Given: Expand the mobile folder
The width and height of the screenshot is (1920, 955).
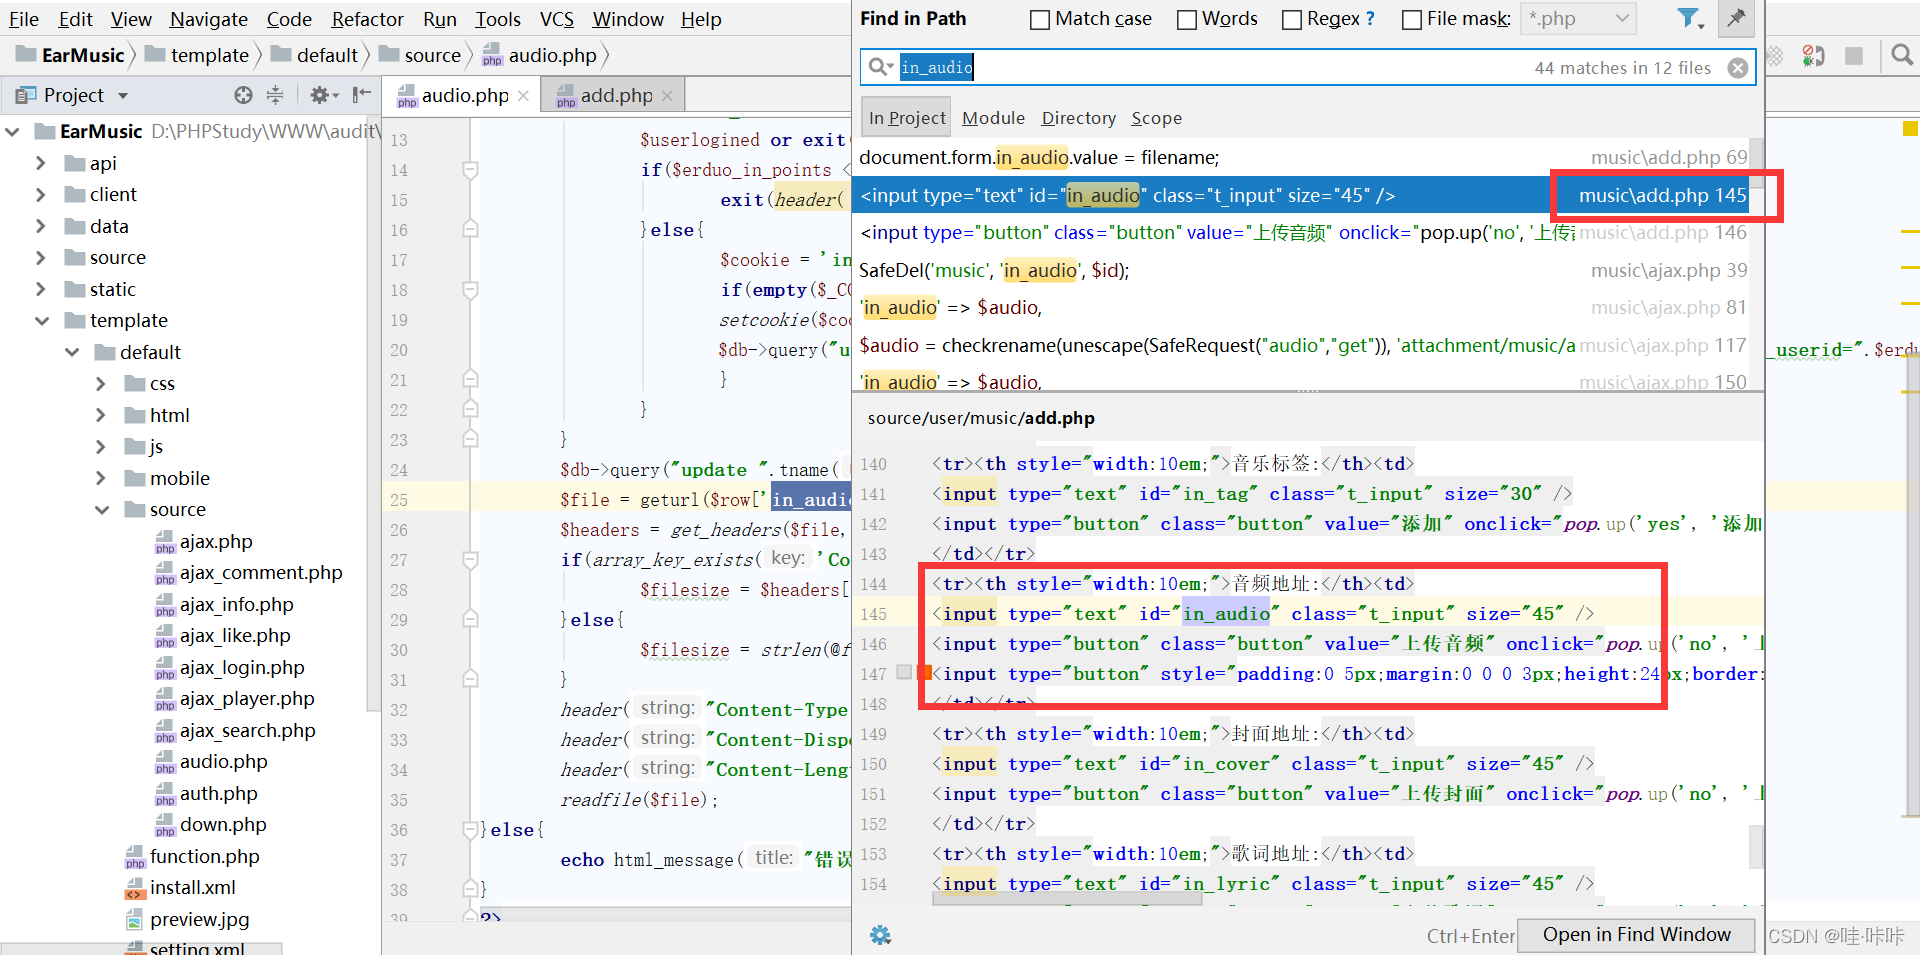Looking at the screenshot, I should click(101, 478).
